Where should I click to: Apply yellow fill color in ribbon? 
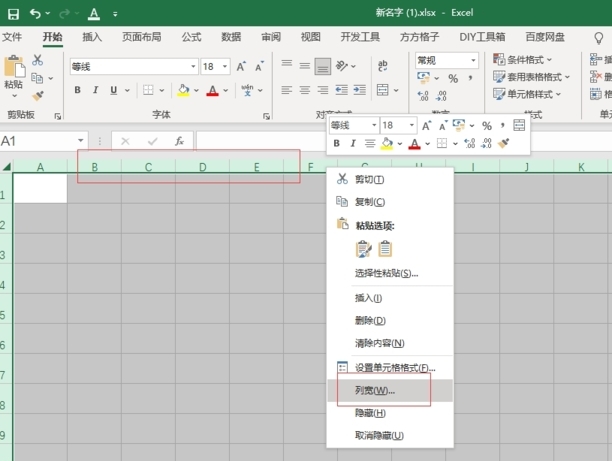183,91
